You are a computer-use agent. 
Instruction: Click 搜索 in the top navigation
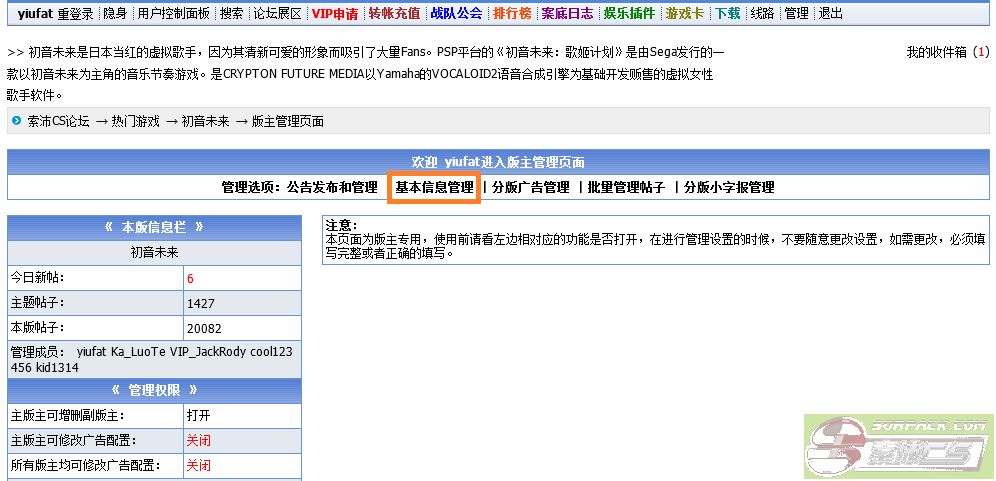click(x=231, y=14)
